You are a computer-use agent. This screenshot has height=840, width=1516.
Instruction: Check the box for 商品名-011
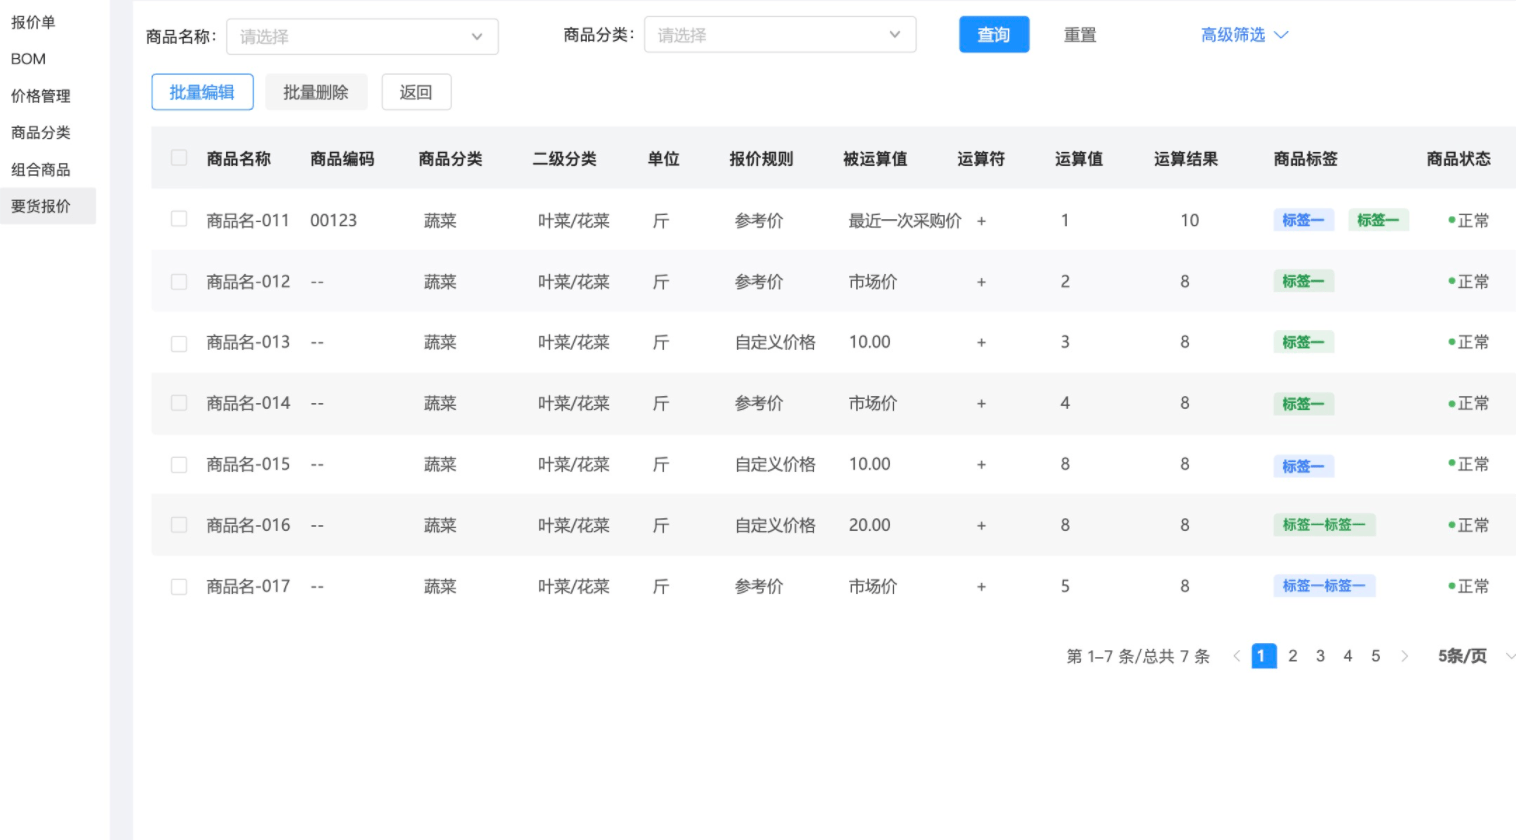coord(179,219)
